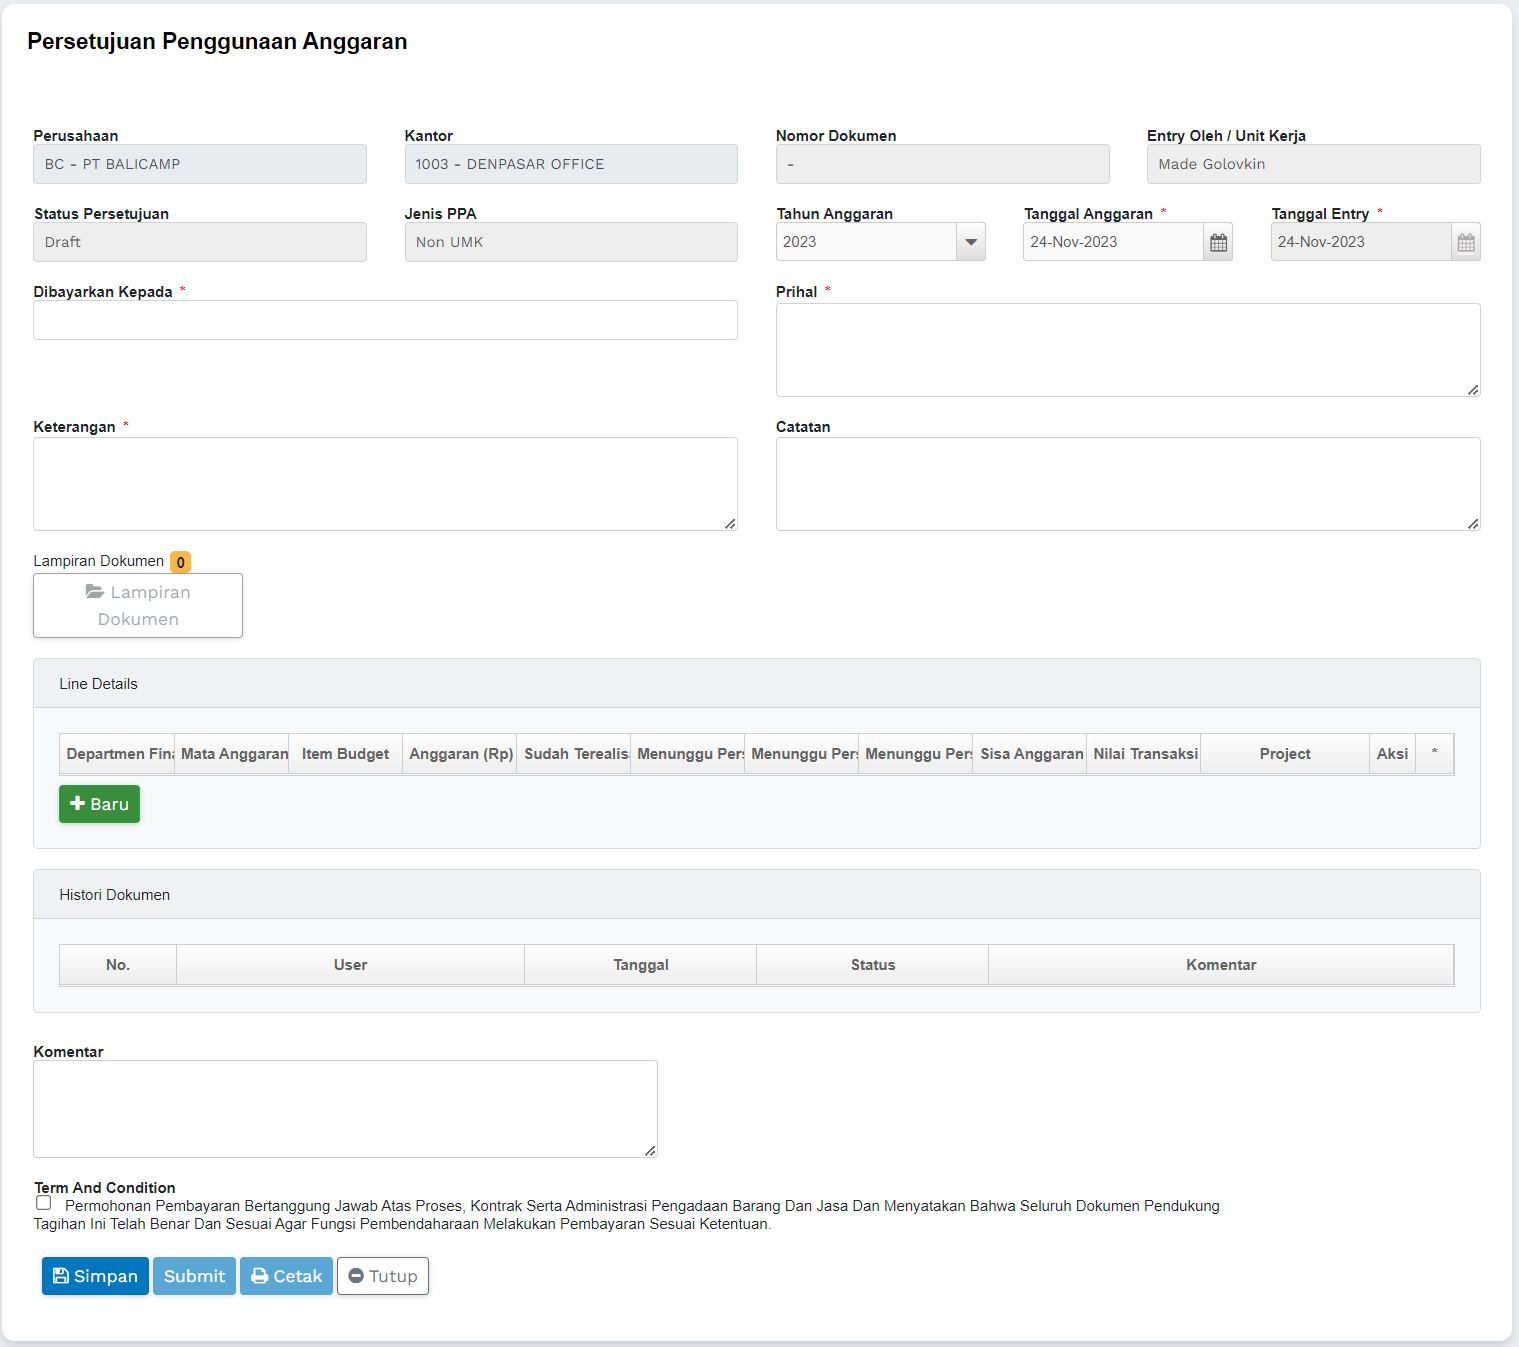Focus the Prihal text area
The width and height of the screenshot is (1519, 1347).
1127,350
